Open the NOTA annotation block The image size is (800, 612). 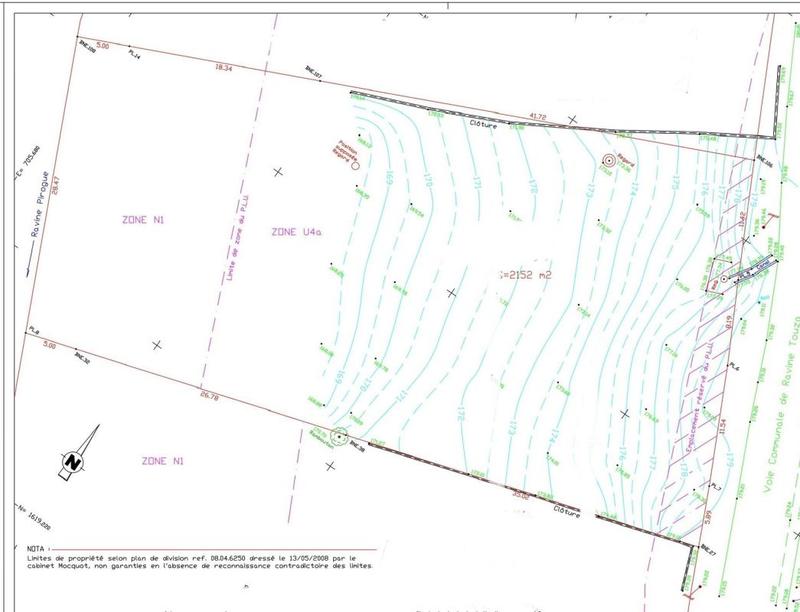coord(200,557)
